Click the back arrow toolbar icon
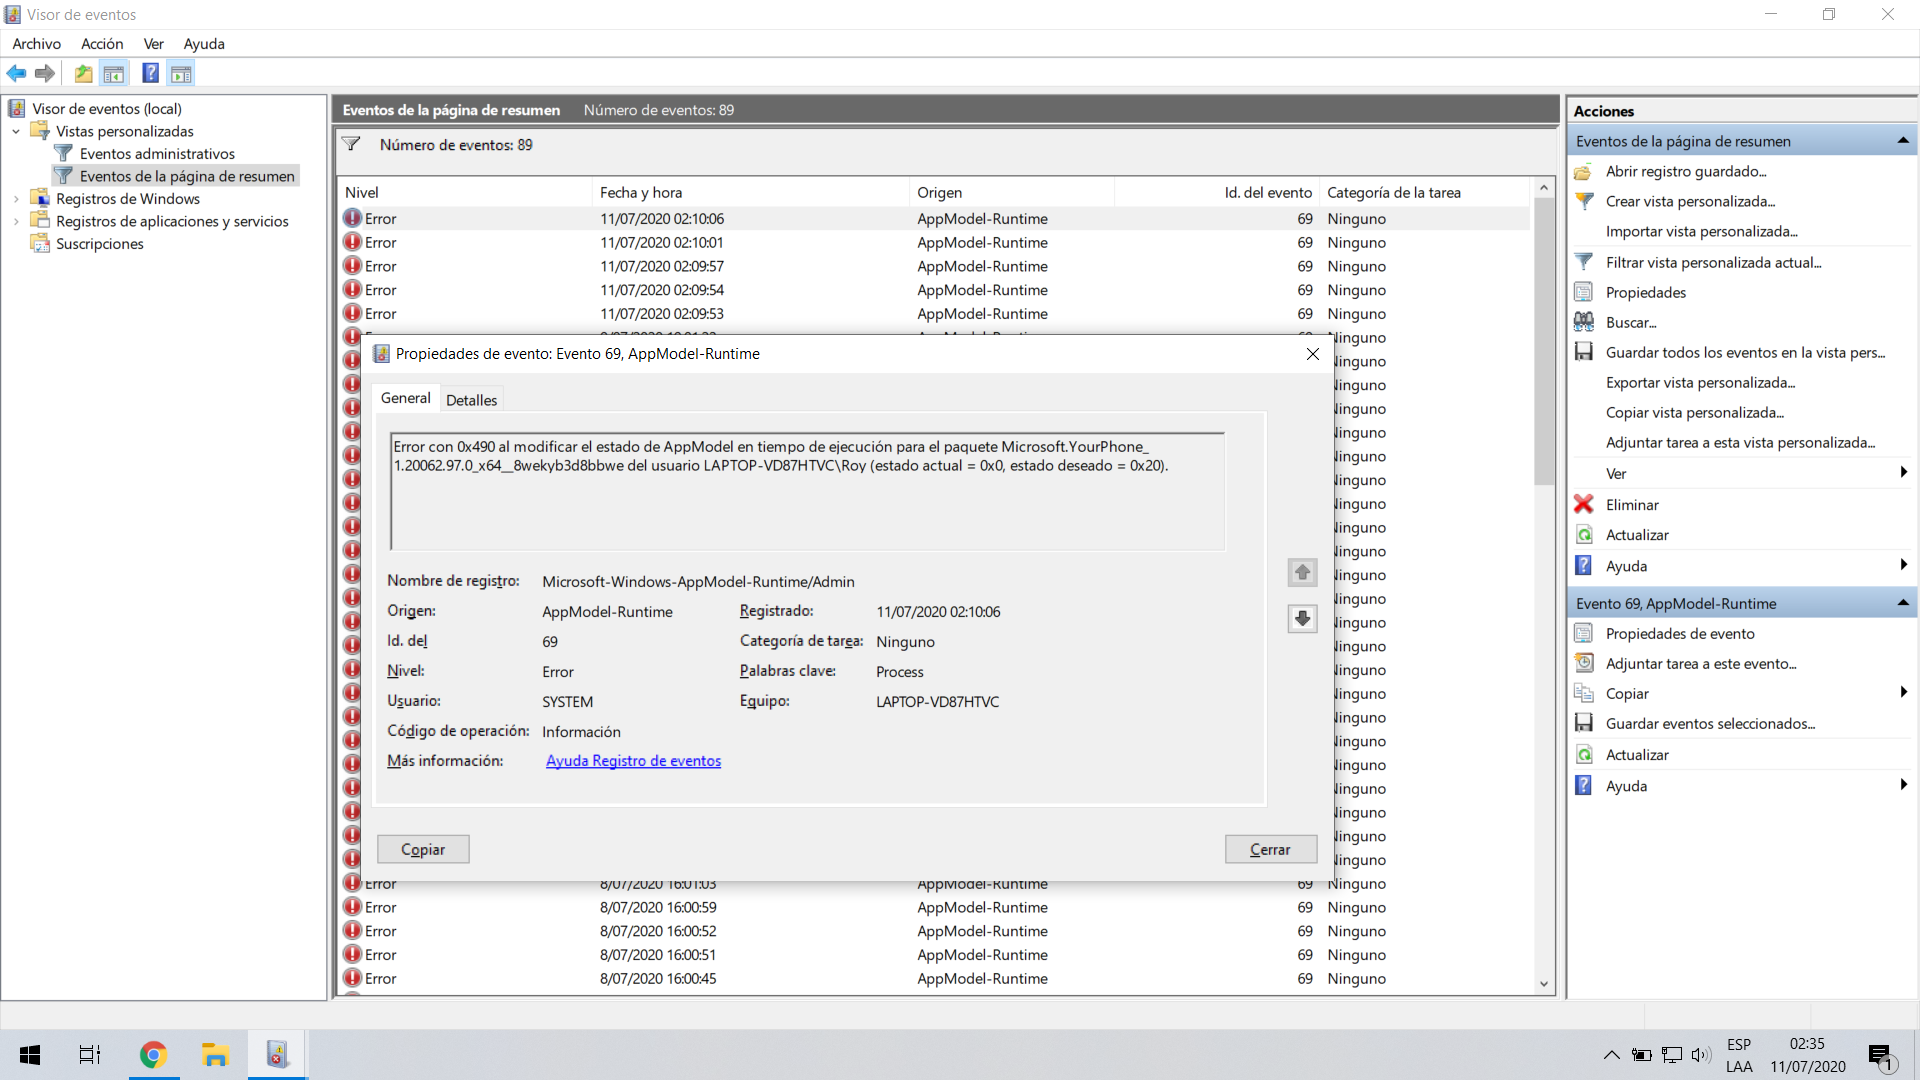 17,73
